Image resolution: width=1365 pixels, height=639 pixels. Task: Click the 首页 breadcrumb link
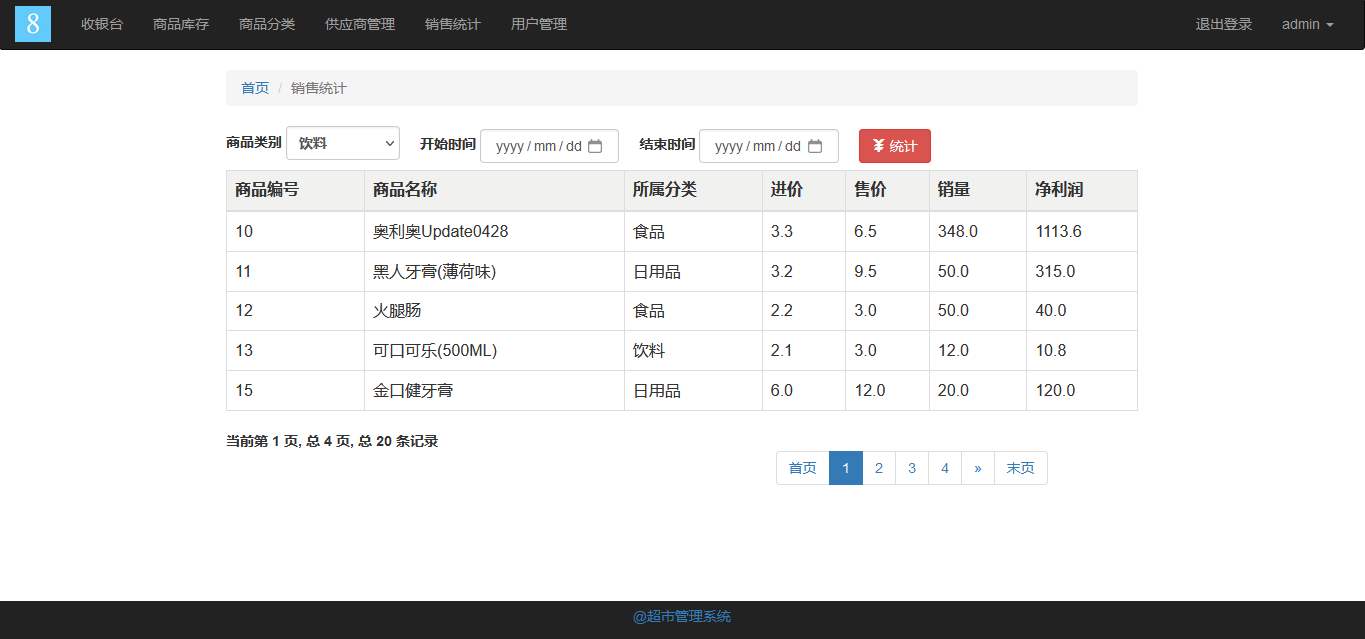pyautogui.click(x=255, y=88)
